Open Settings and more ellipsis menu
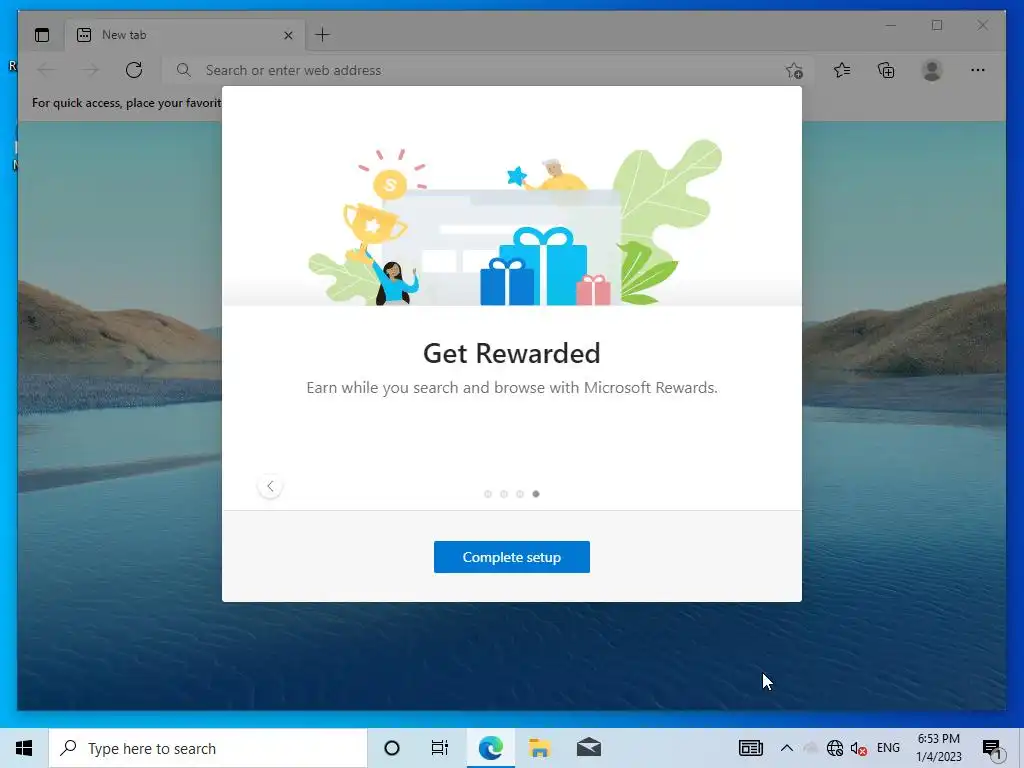The width and height of the screenshot is (1024, 768). tap(978, 70)
